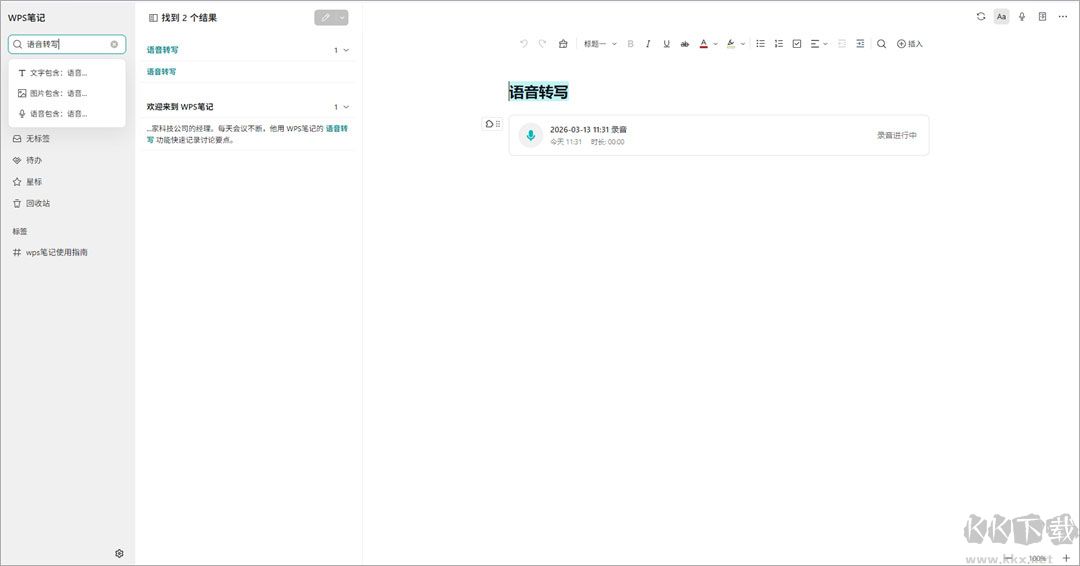Click the redo arrow in editor toolbar
Image resolution: width=1080 pixels, height=566 pixels.
[542, 43]
